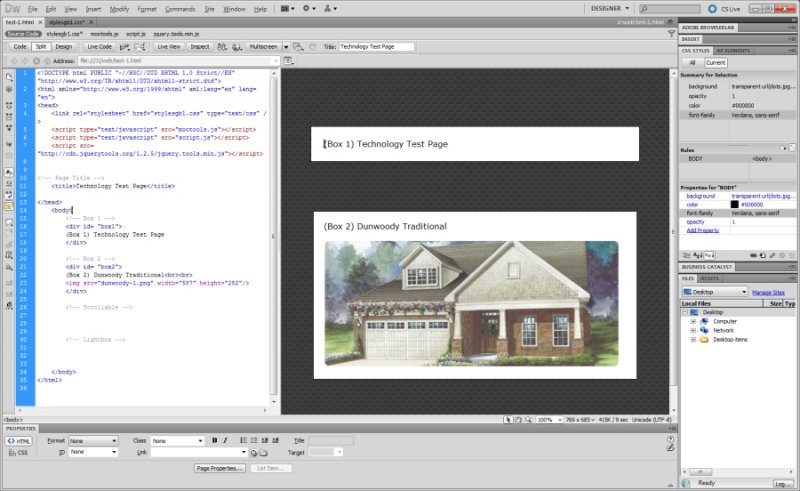Click the Page Properties button
Image resolution: width=800 pixels, height=491 pixels.
[220, 469]
